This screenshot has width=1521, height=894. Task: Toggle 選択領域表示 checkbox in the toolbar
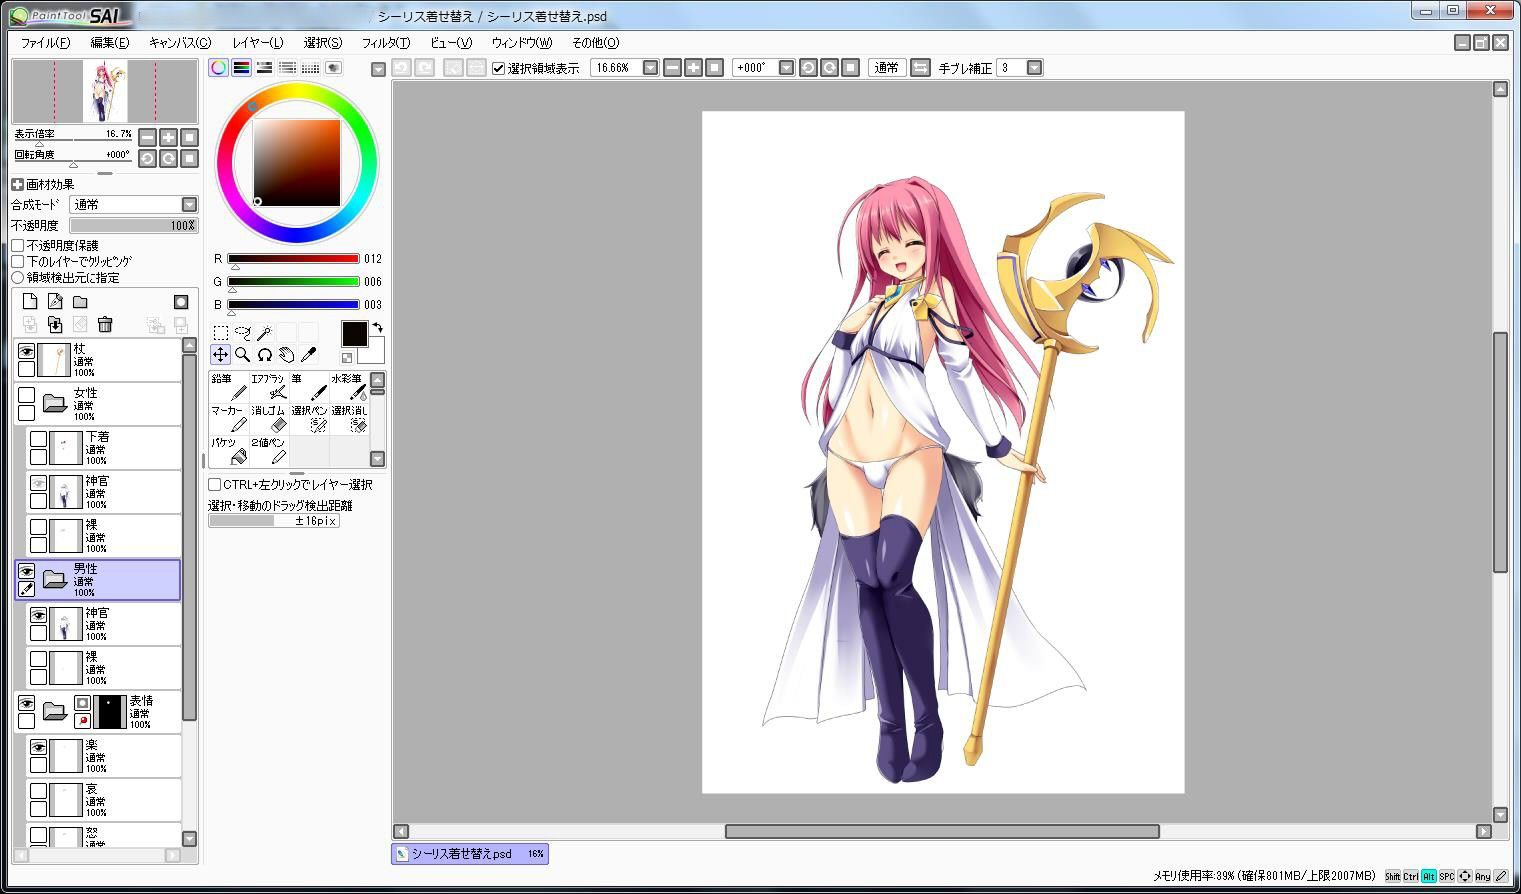click(499, 68)
